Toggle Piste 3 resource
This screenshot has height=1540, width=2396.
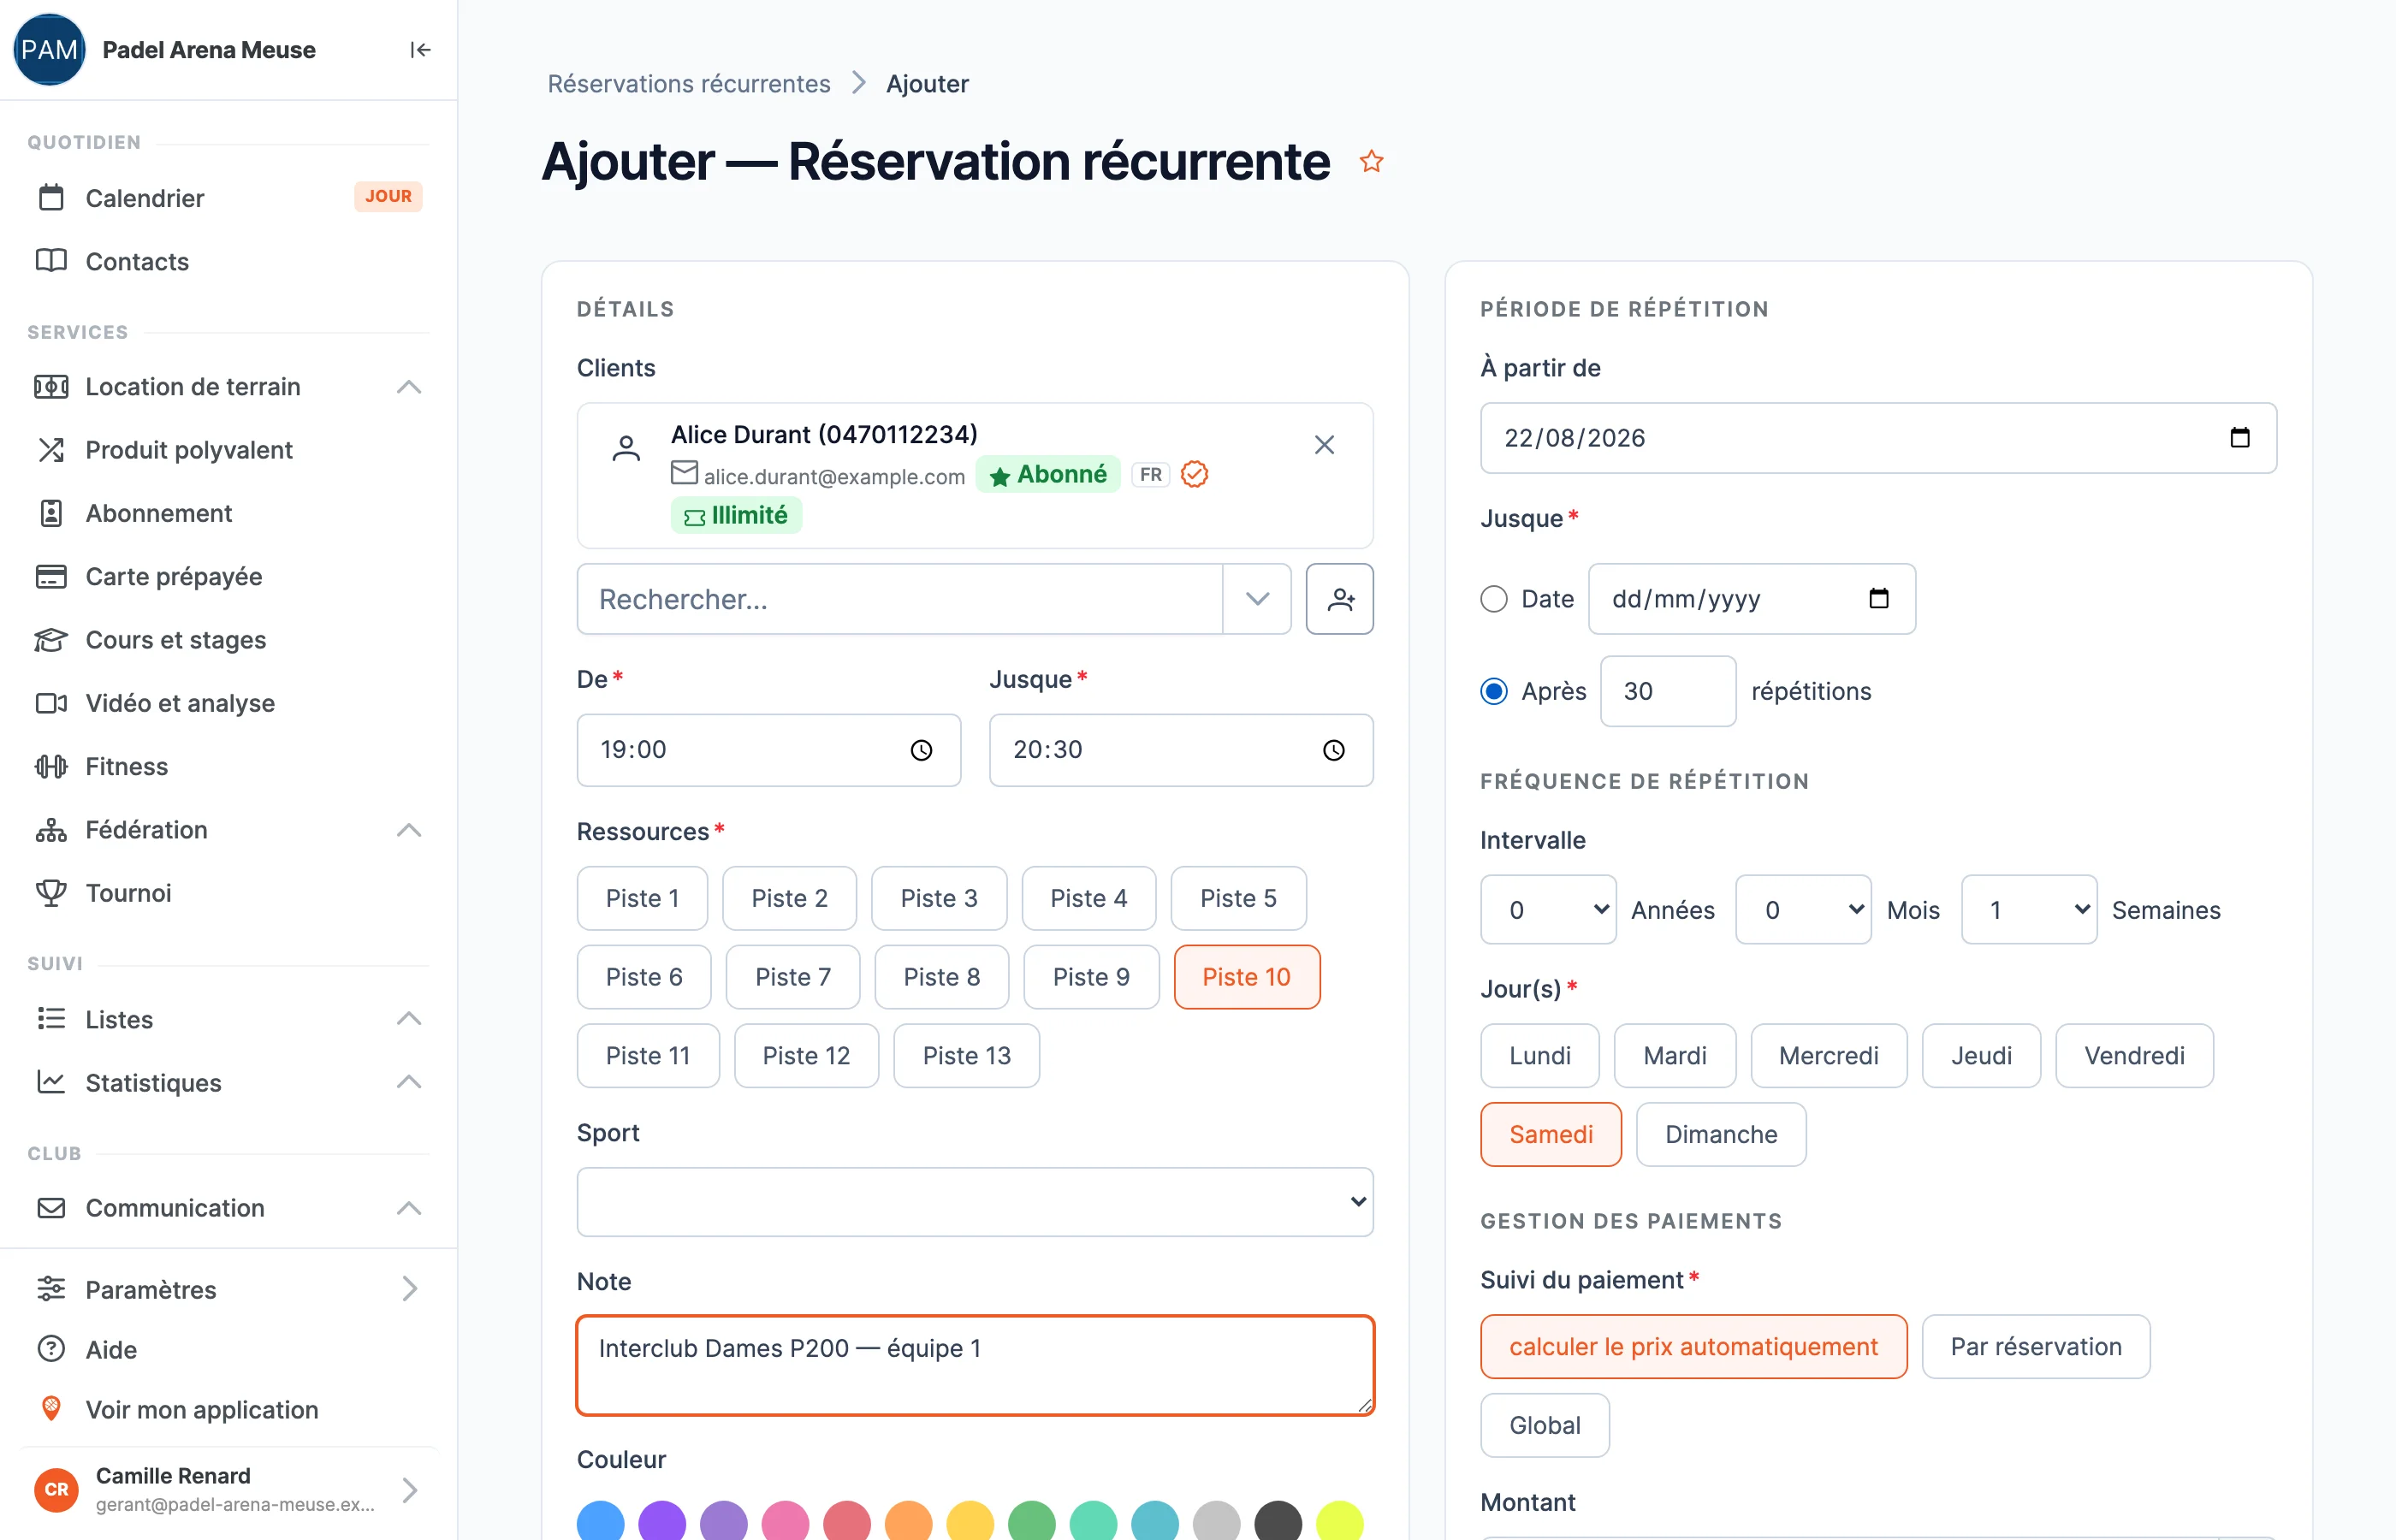[938, 898]
